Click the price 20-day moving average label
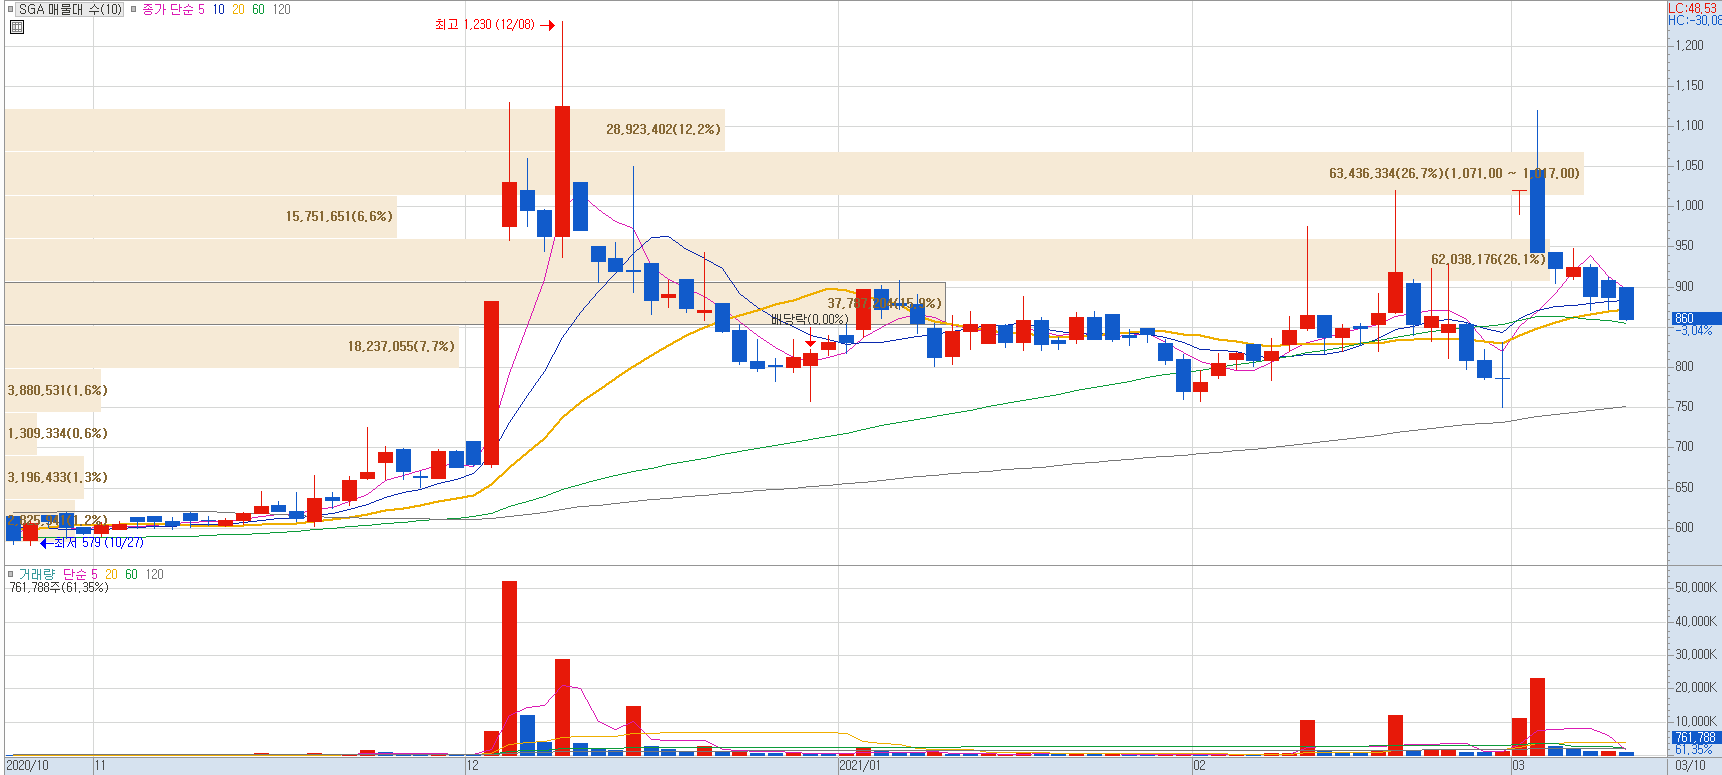The image size is (1722, 775). tap(238, 9)
